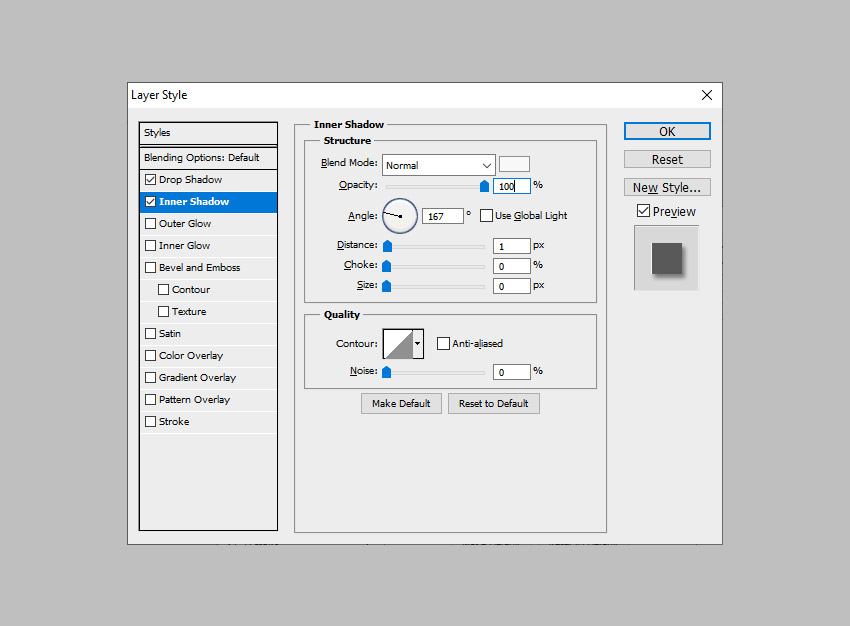The height and width of the screenshot is (626, 850).
Task: Click the New Style... button
Action: point(667,187)
